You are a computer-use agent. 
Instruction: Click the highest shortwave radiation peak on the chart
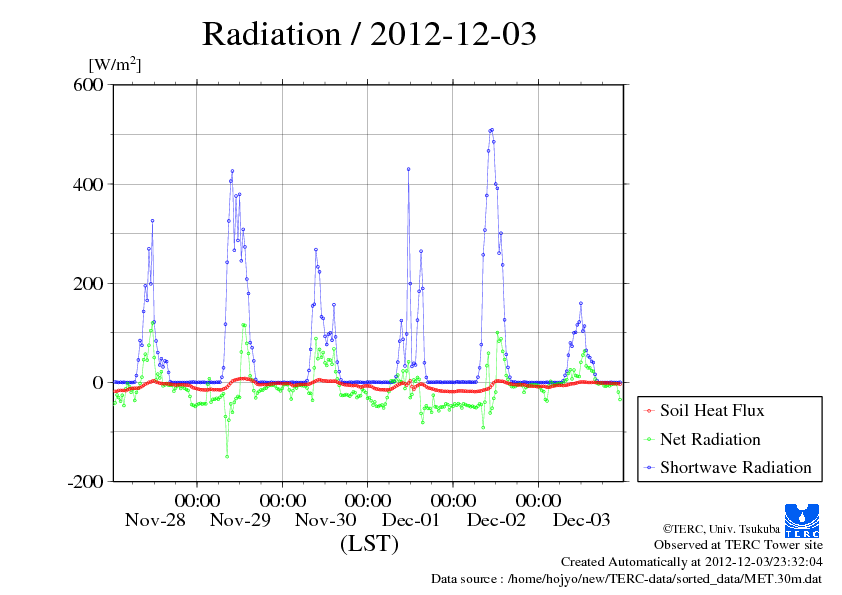tap(491, 129)
